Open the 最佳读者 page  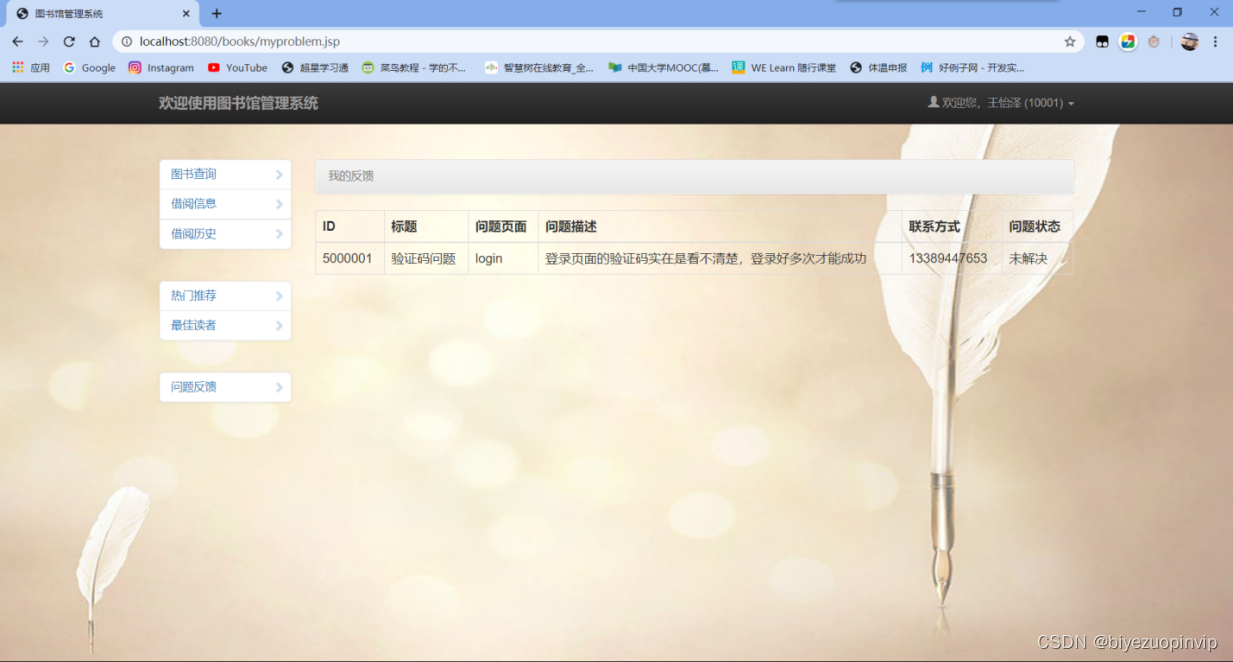pyautogui.click(x=224, y=325)
